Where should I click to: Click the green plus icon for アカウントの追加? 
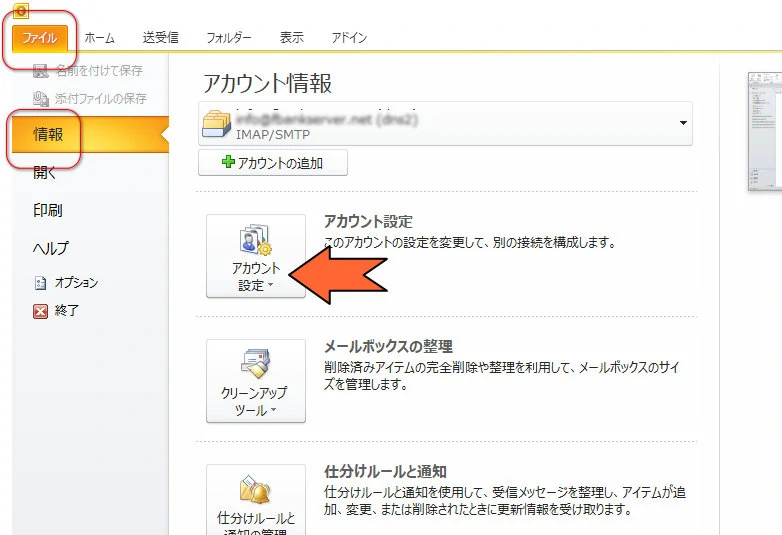(x=228, y=162)
